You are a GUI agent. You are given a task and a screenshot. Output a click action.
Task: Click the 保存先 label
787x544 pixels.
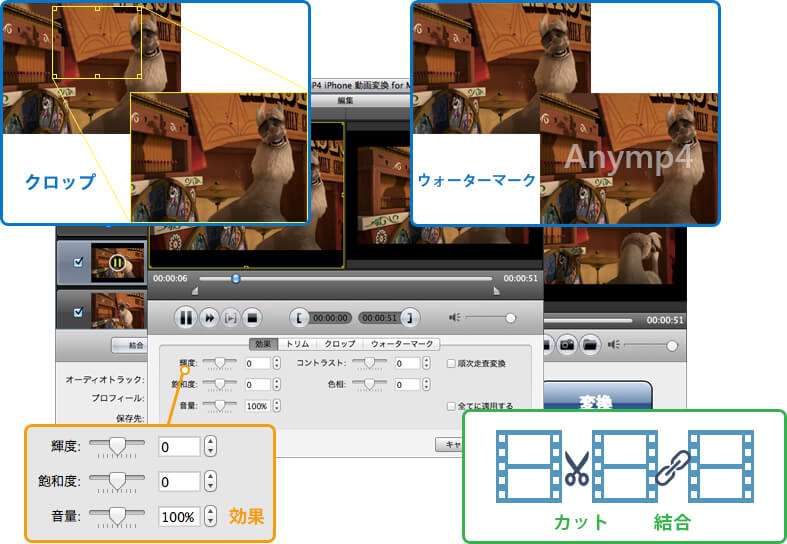coord(130,418)
